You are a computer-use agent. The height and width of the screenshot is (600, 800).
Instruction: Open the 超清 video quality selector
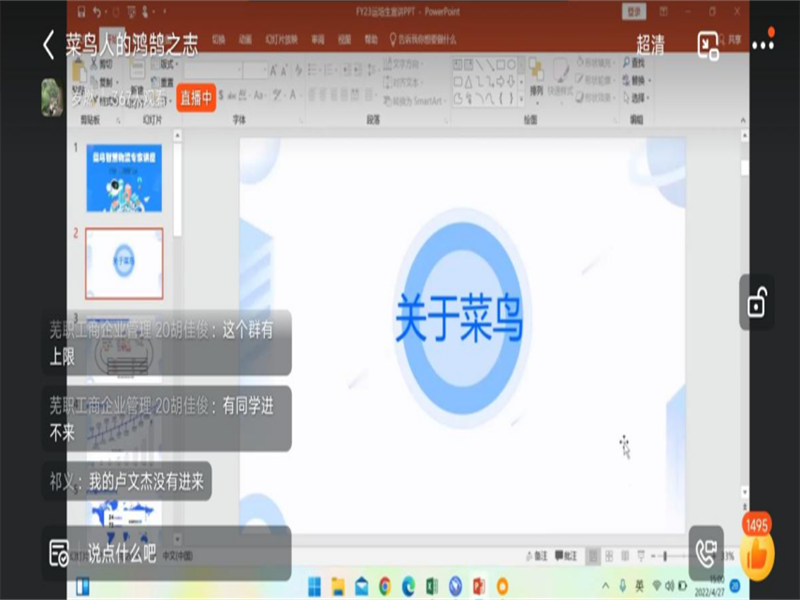(650, 45)
